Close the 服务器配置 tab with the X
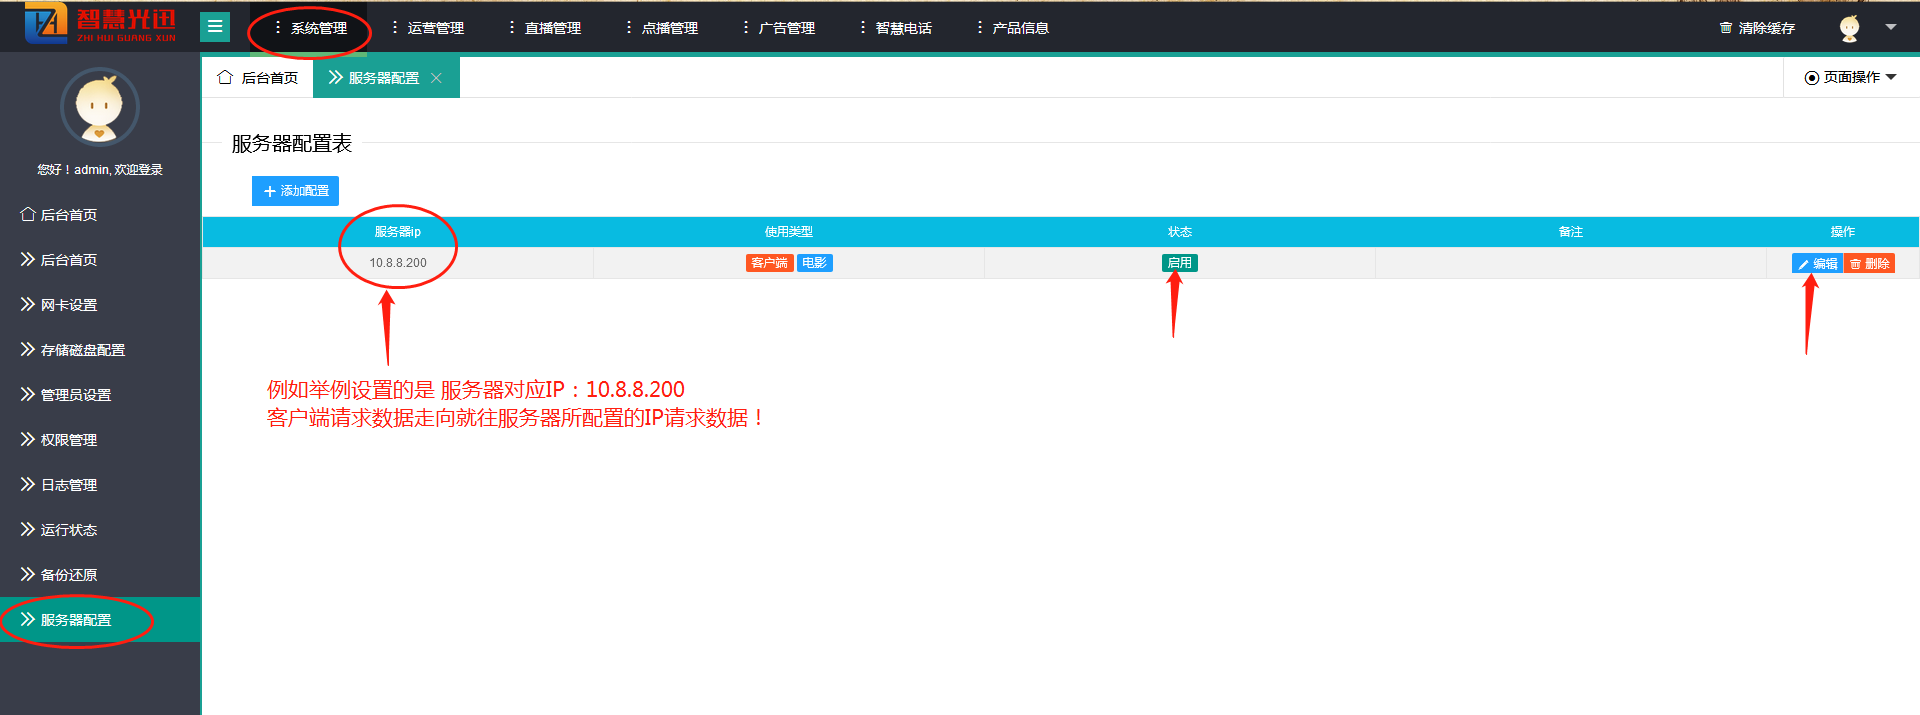The image size is (1920, 715). click(436, 78)
